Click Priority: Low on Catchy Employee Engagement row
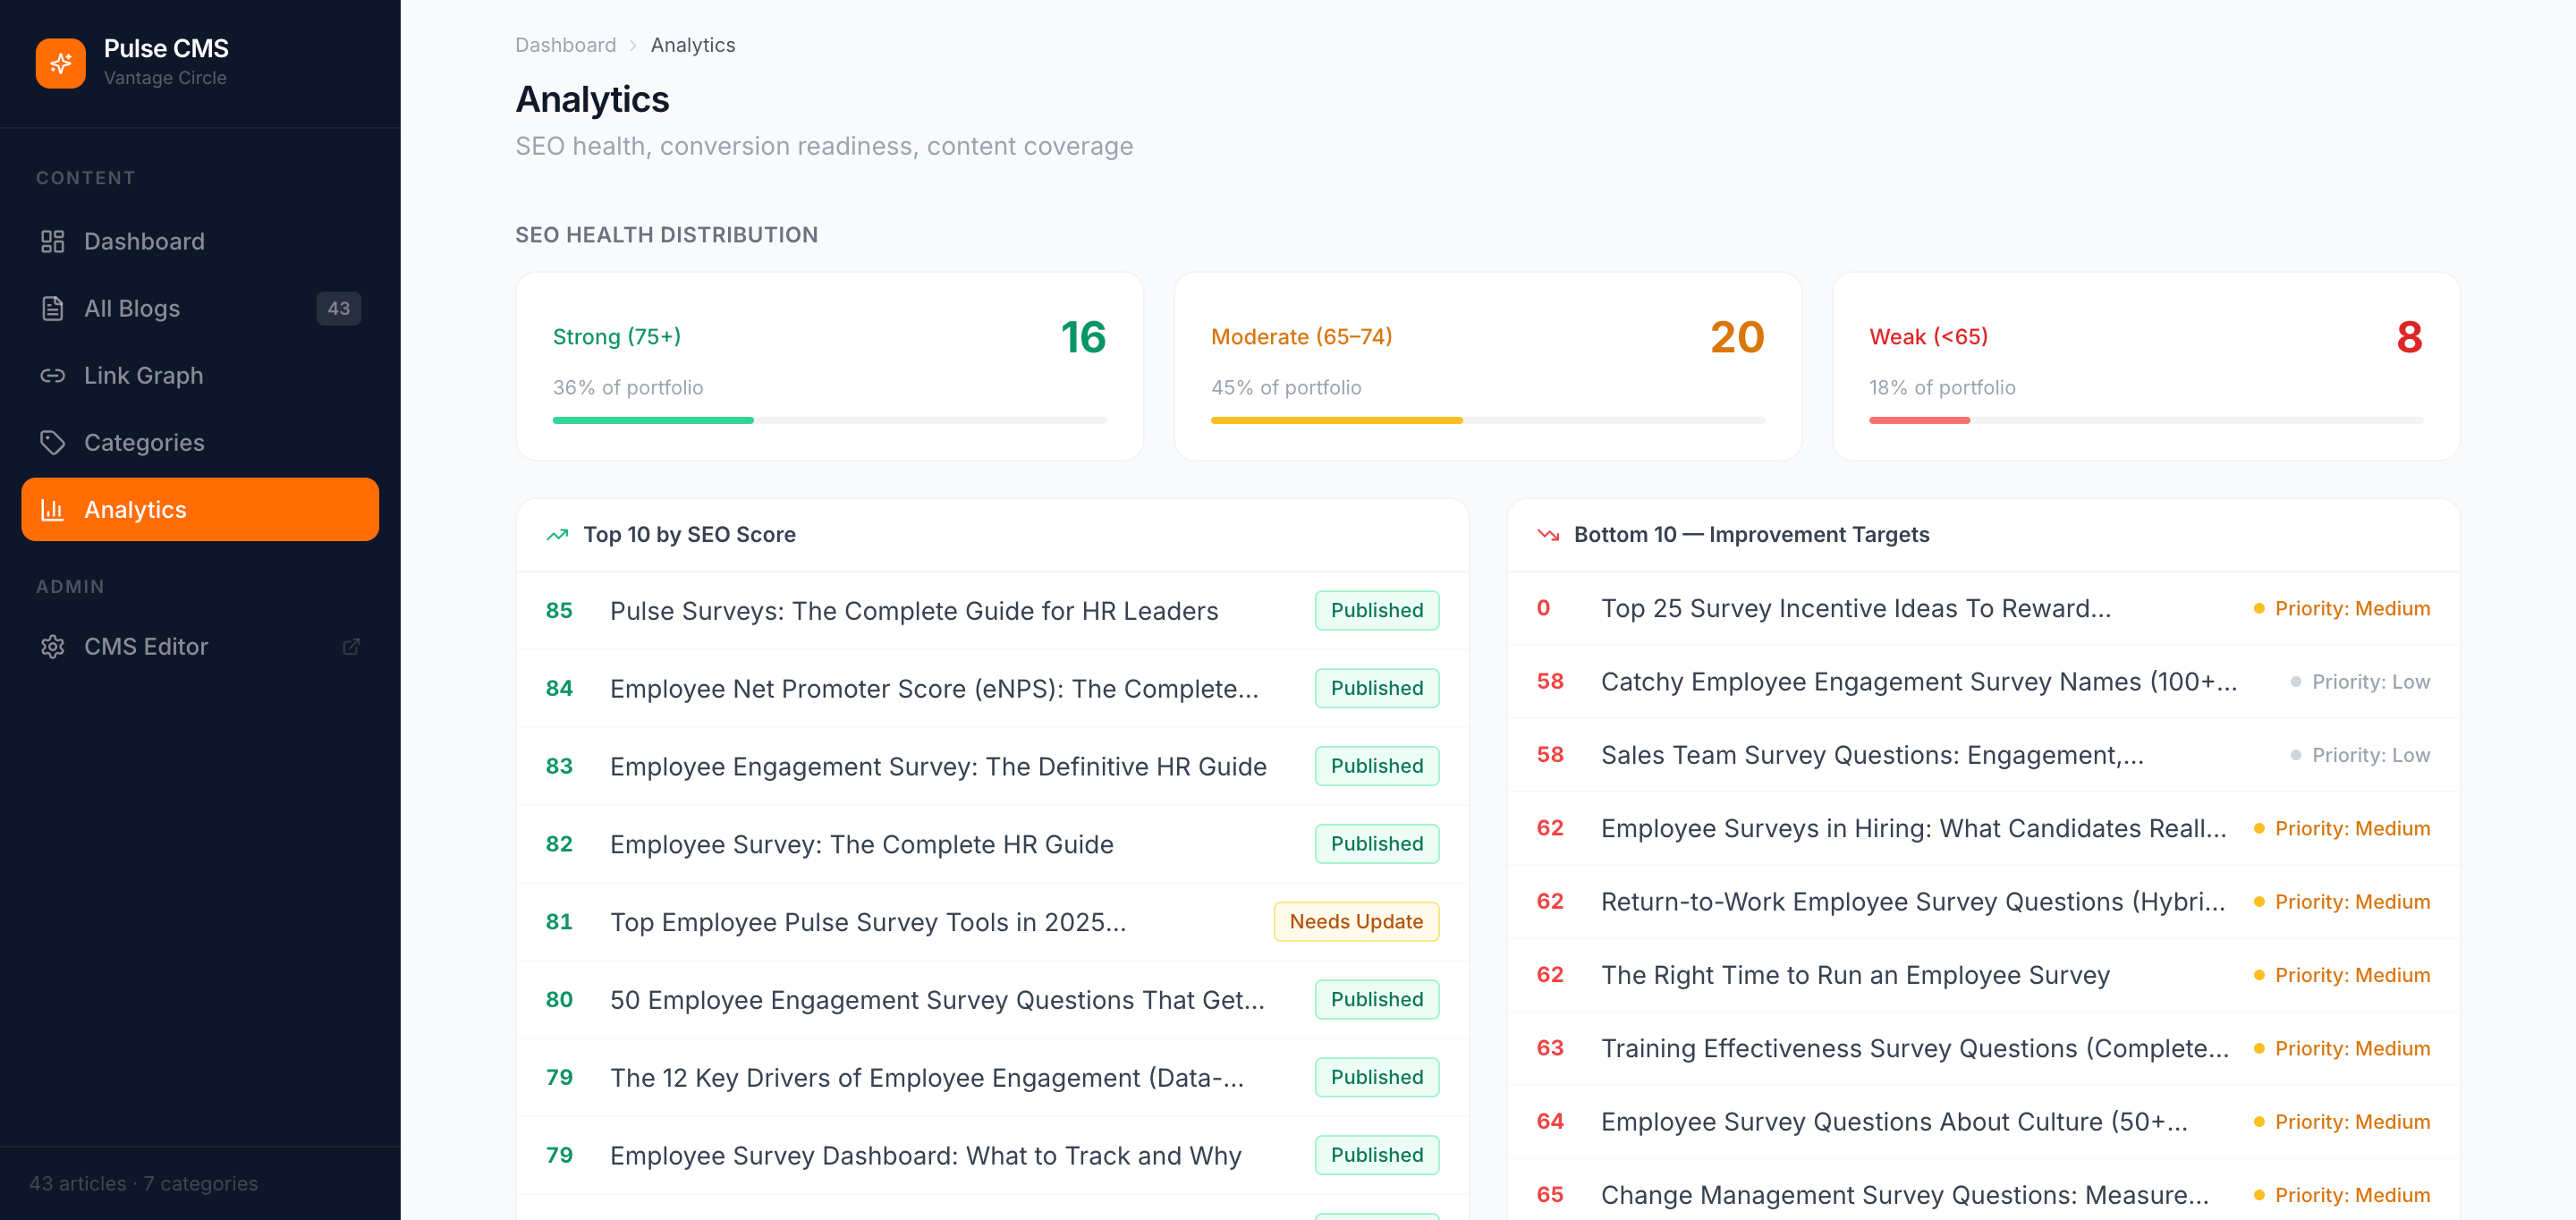This screenshot has height=1220, width=2576. pyautogui.click(x=2360, y=682)
